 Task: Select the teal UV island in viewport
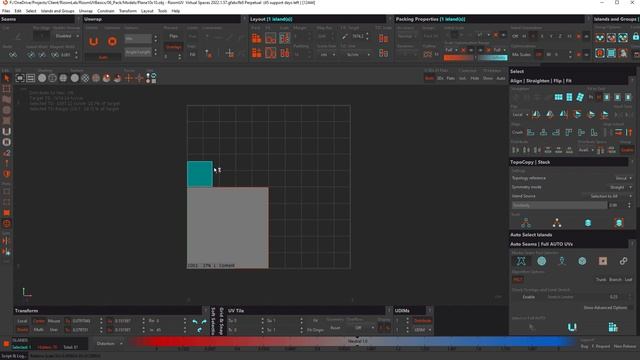coord(200,174)
